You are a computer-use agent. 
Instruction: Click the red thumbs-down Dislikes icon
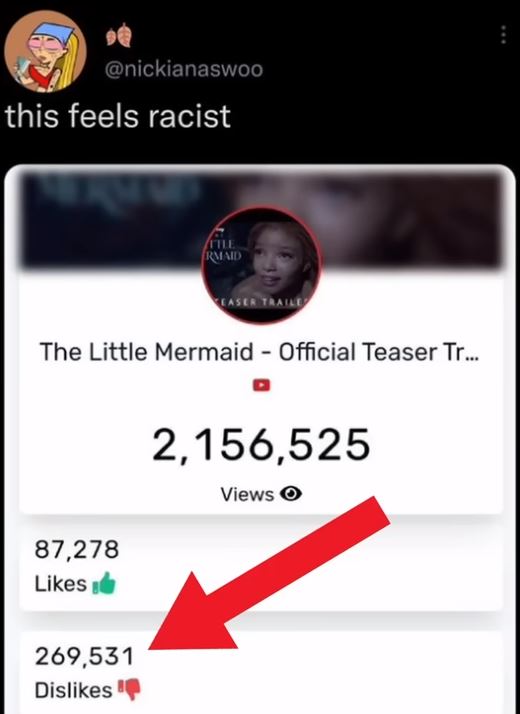[130, 690]
